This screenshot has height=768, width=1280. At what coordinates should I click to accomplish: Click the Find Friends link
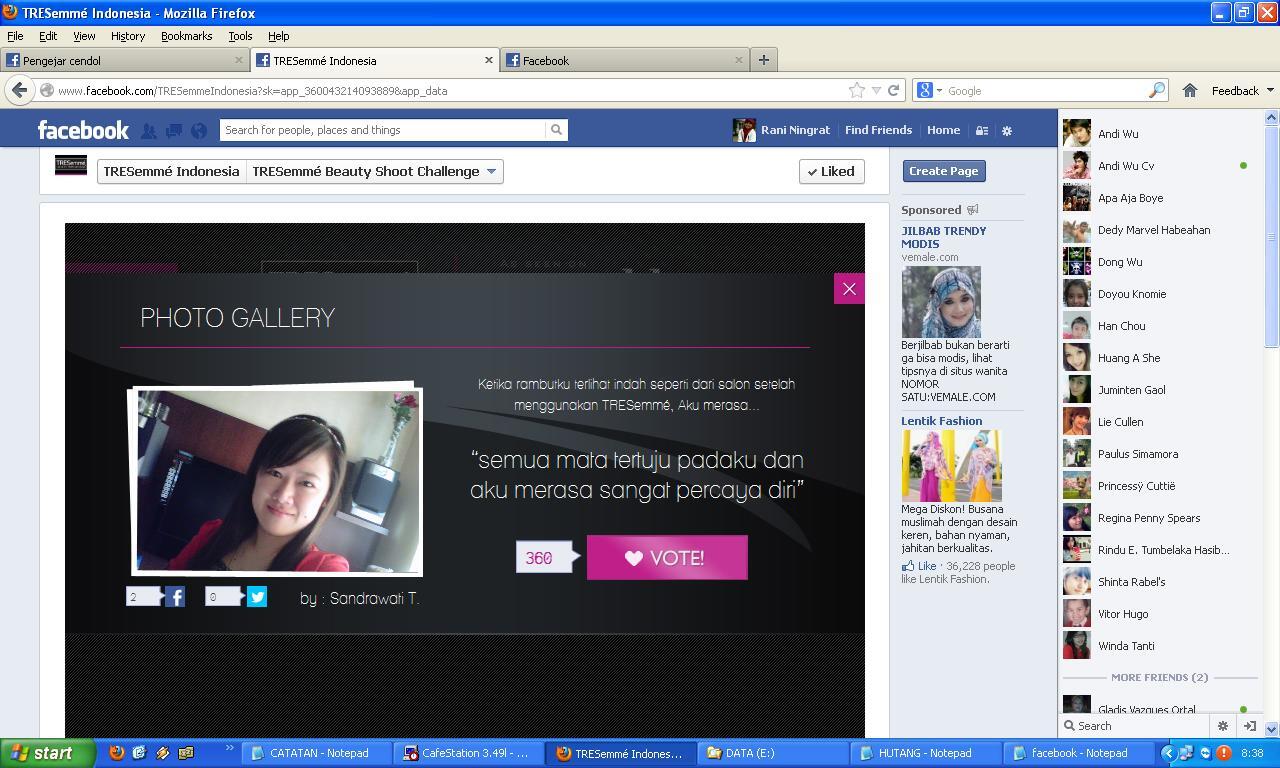pos(878,130)
